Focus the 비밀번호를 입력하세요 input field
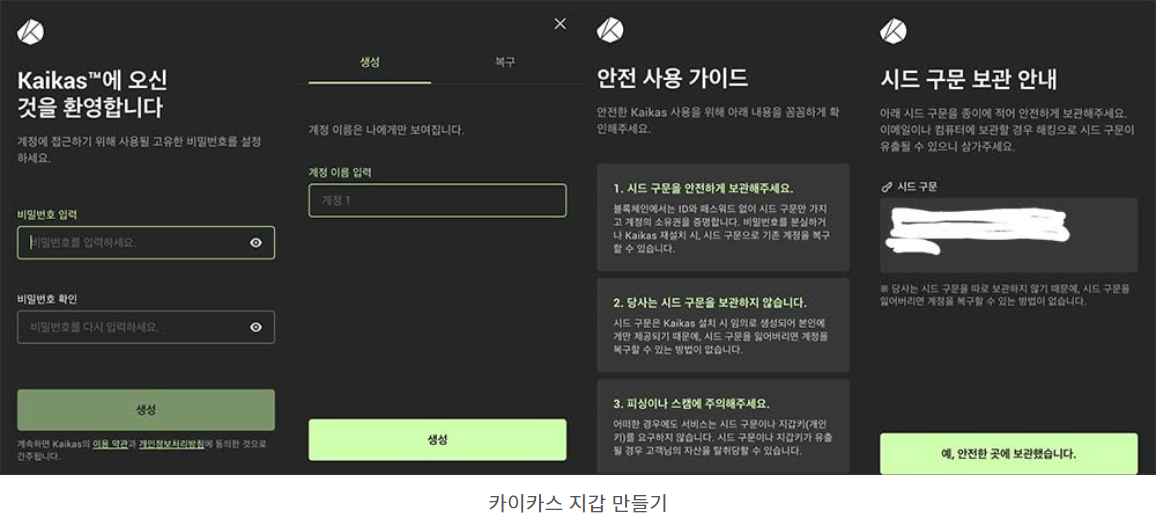Screen dimensions: 1158x520 pos(146,242)
